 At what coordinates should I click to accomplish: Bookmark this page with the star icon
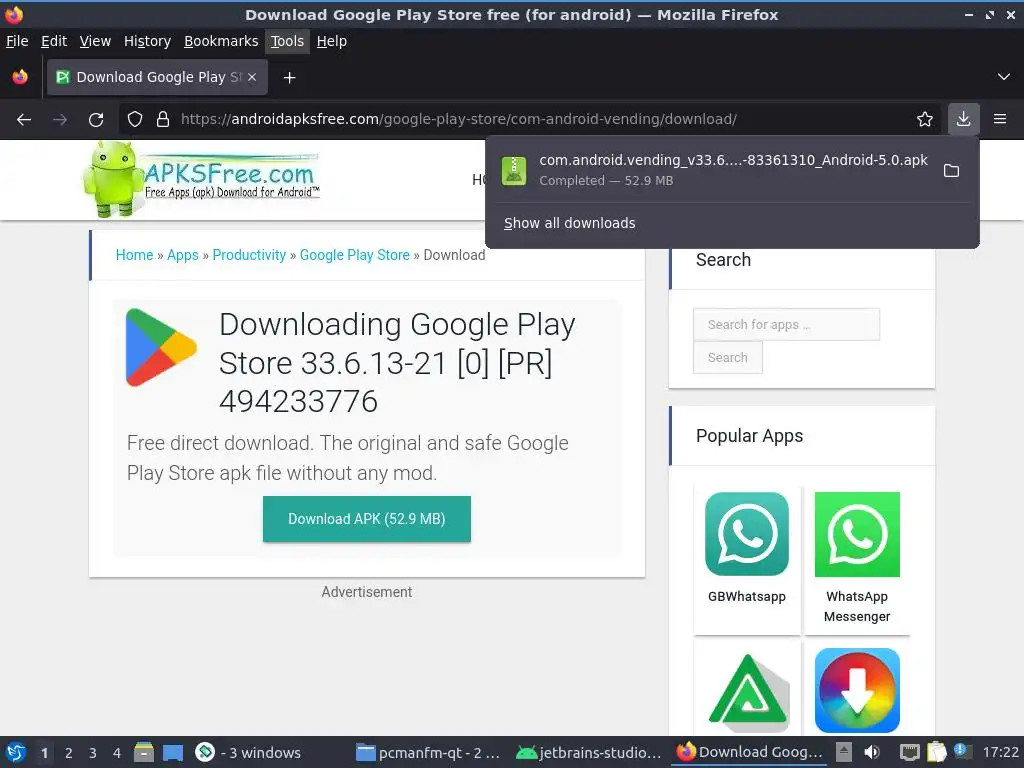point(925,119)
